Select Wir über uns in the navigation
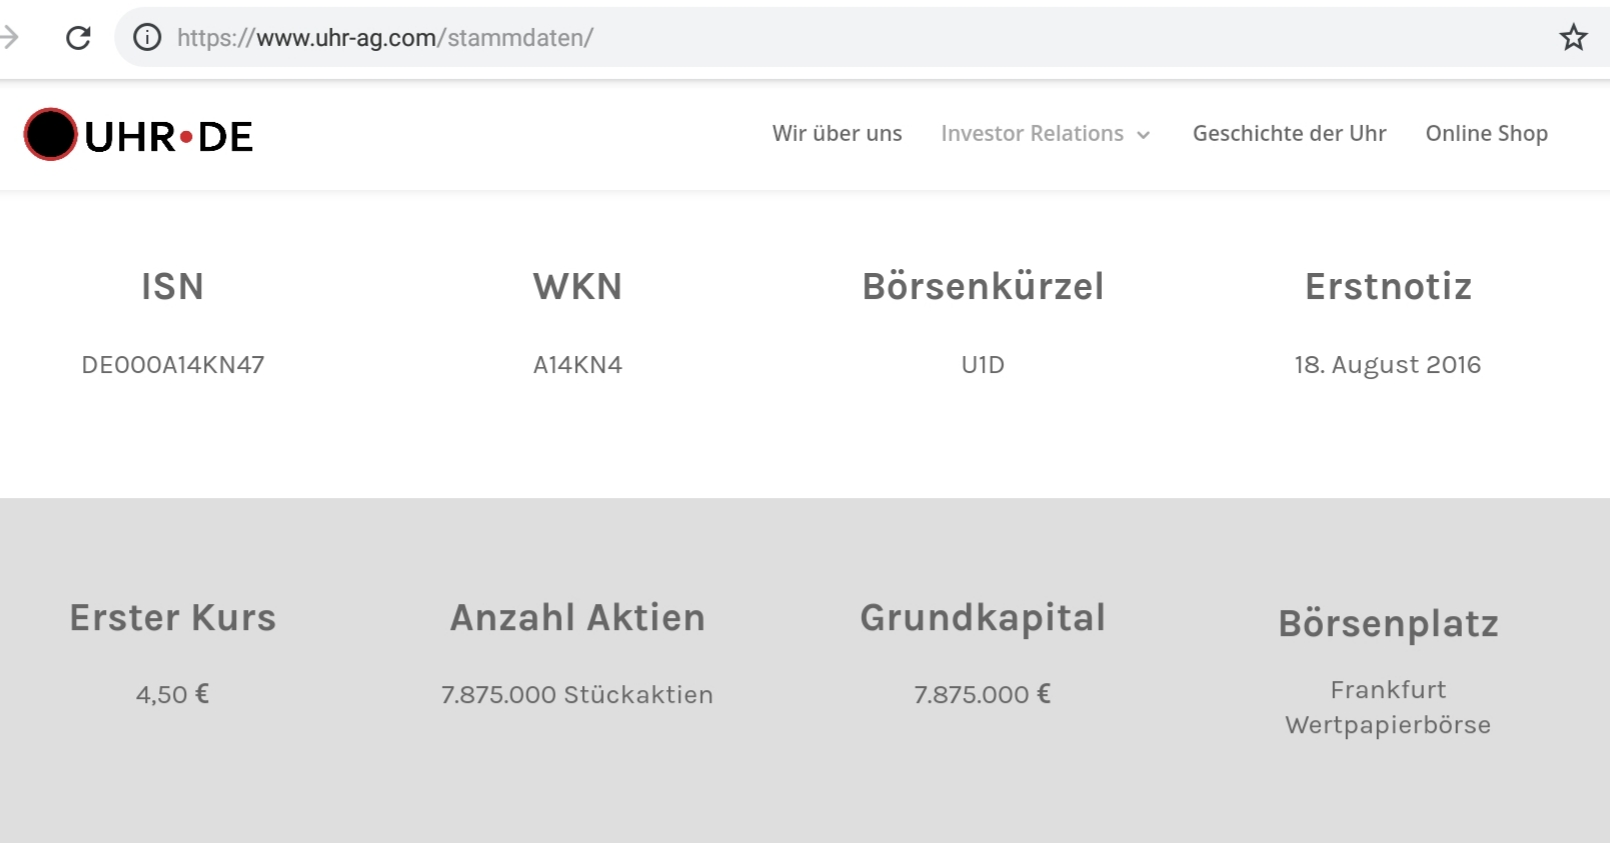The image size is (1610, 843). (837, 133)
